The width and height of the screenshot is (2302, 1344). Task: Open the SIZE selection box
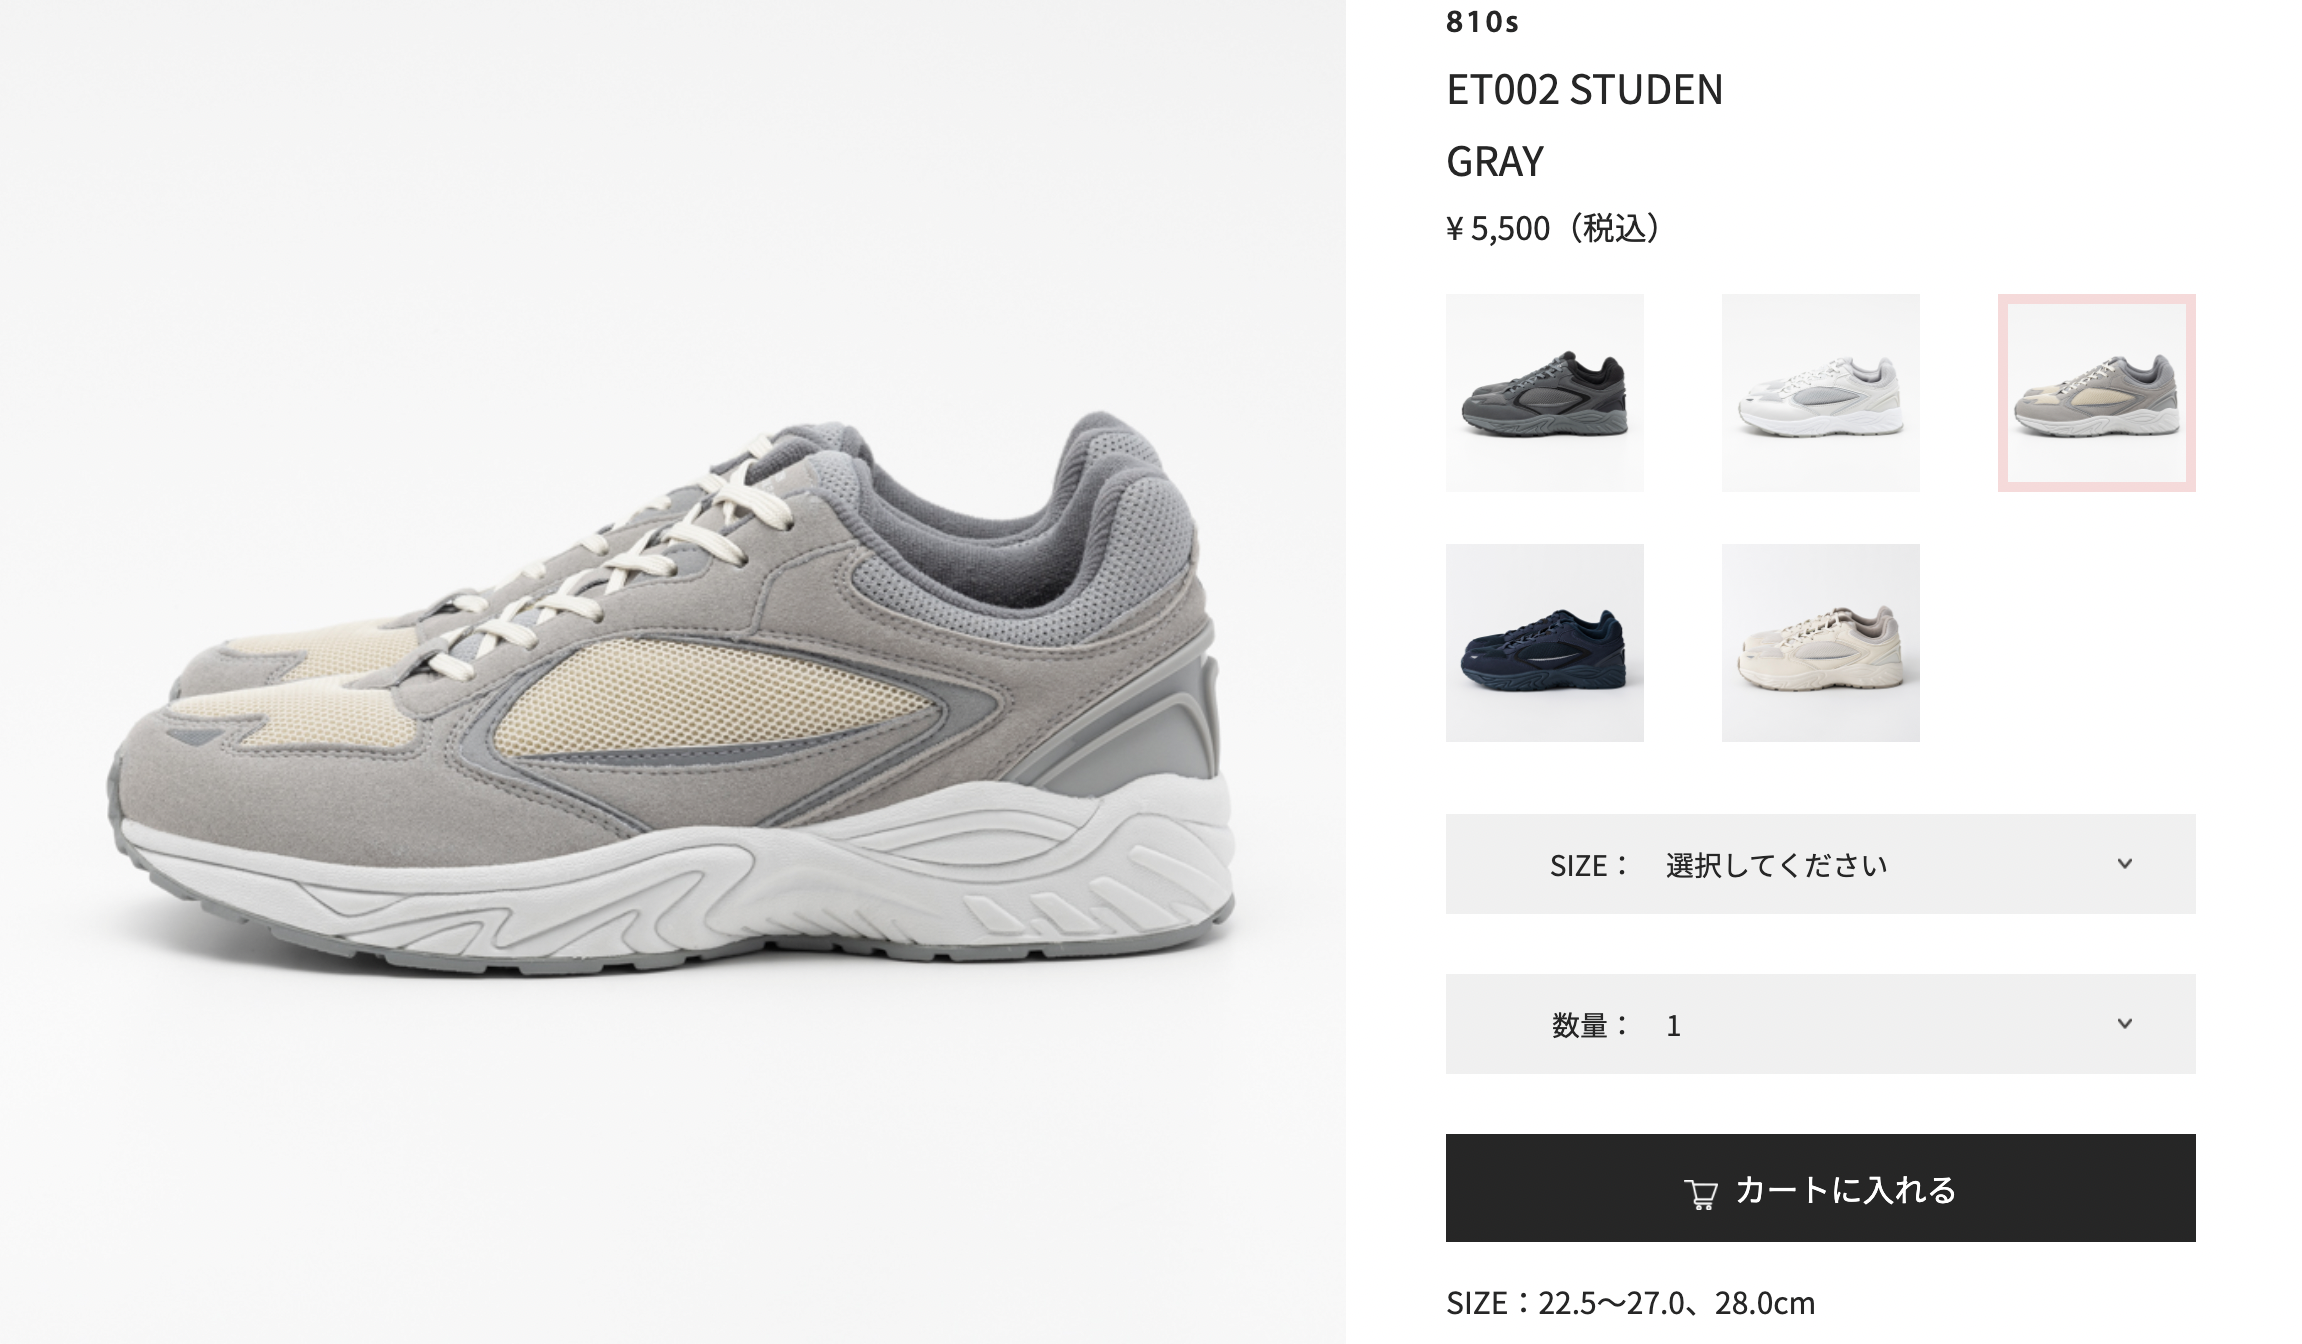(1820, 864)
